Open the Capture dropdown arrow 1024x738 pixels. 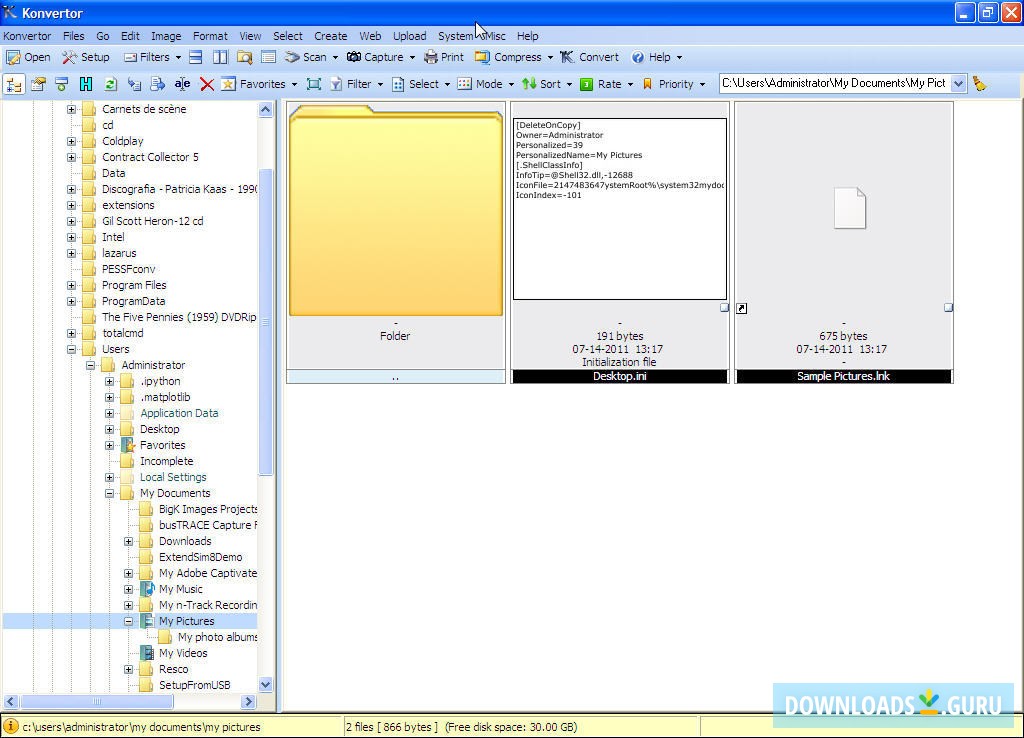(412, 57)
